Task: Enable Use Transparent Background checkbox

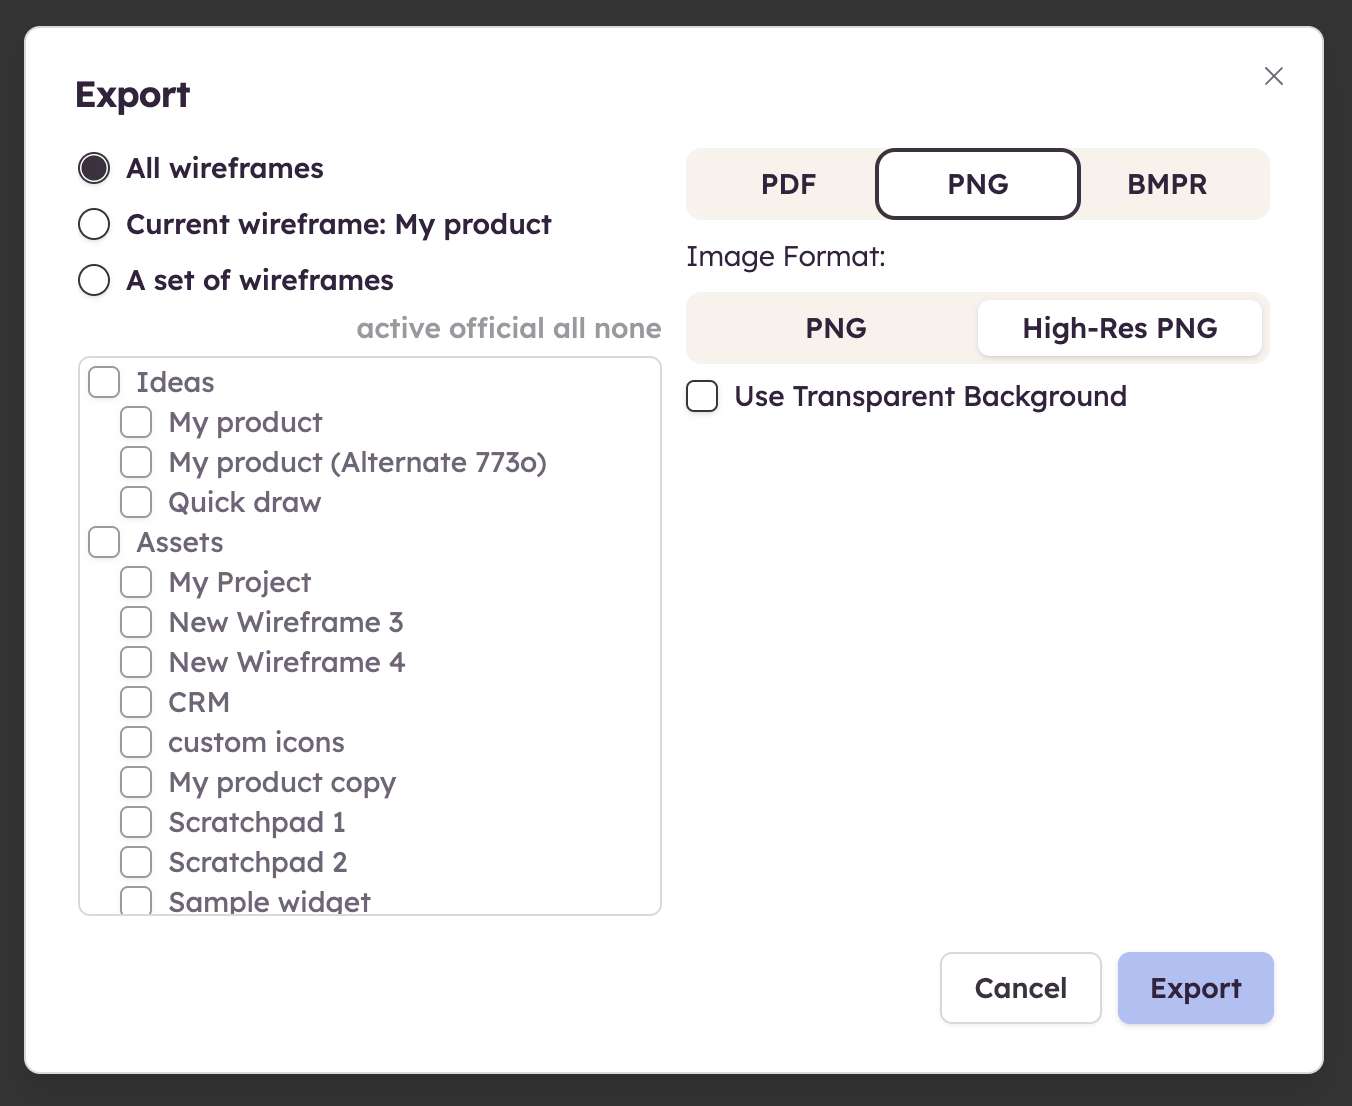Action: point(702,396)
